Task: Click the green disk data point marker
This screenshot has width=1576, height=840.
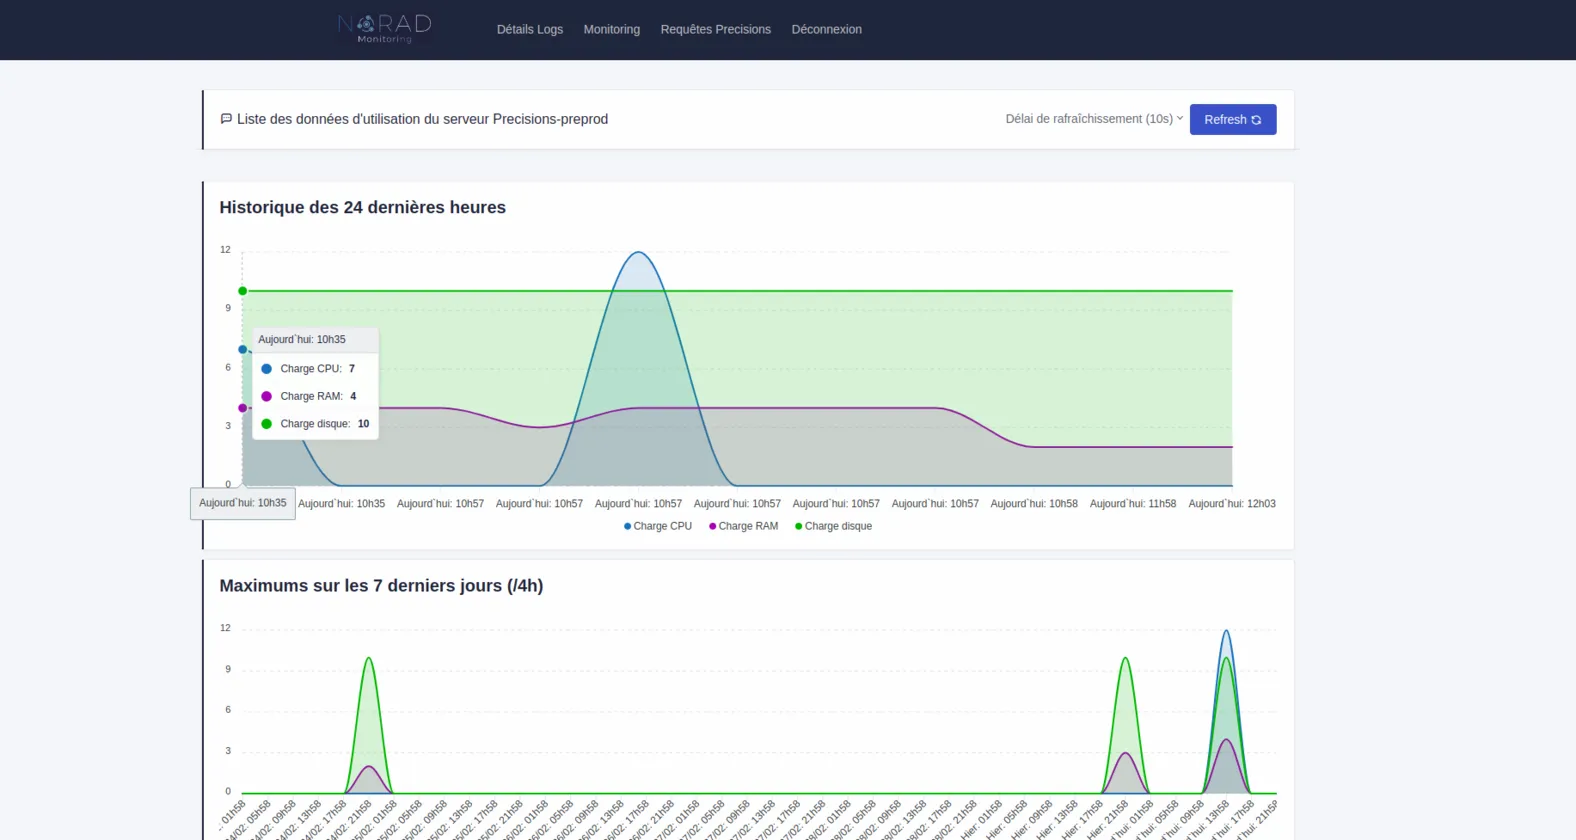Action: click(242, 291)
